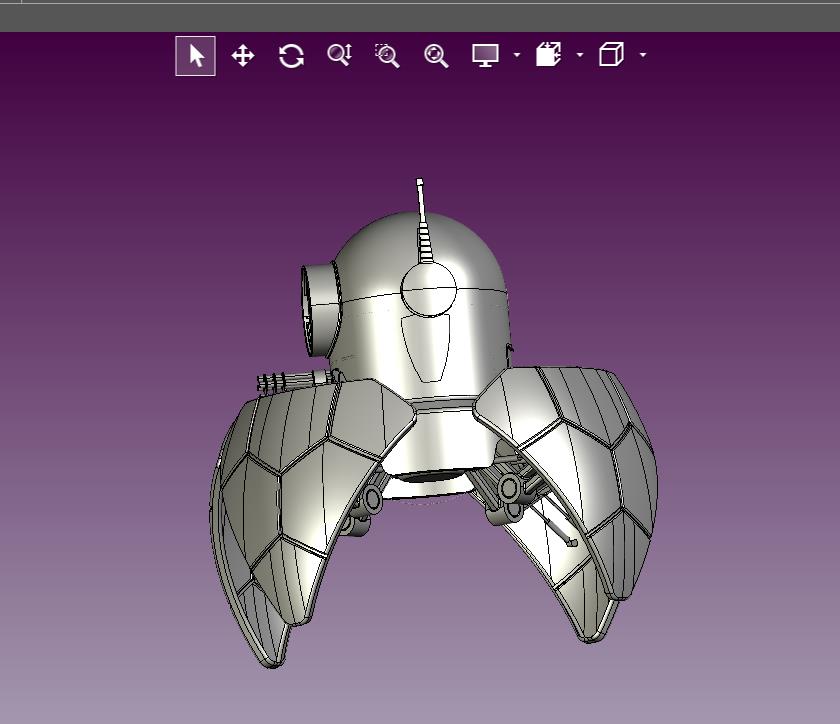The height and width of the screenshot is (724, 840).
Task: Click the robot's dome head
Action: tap(375, 257)
